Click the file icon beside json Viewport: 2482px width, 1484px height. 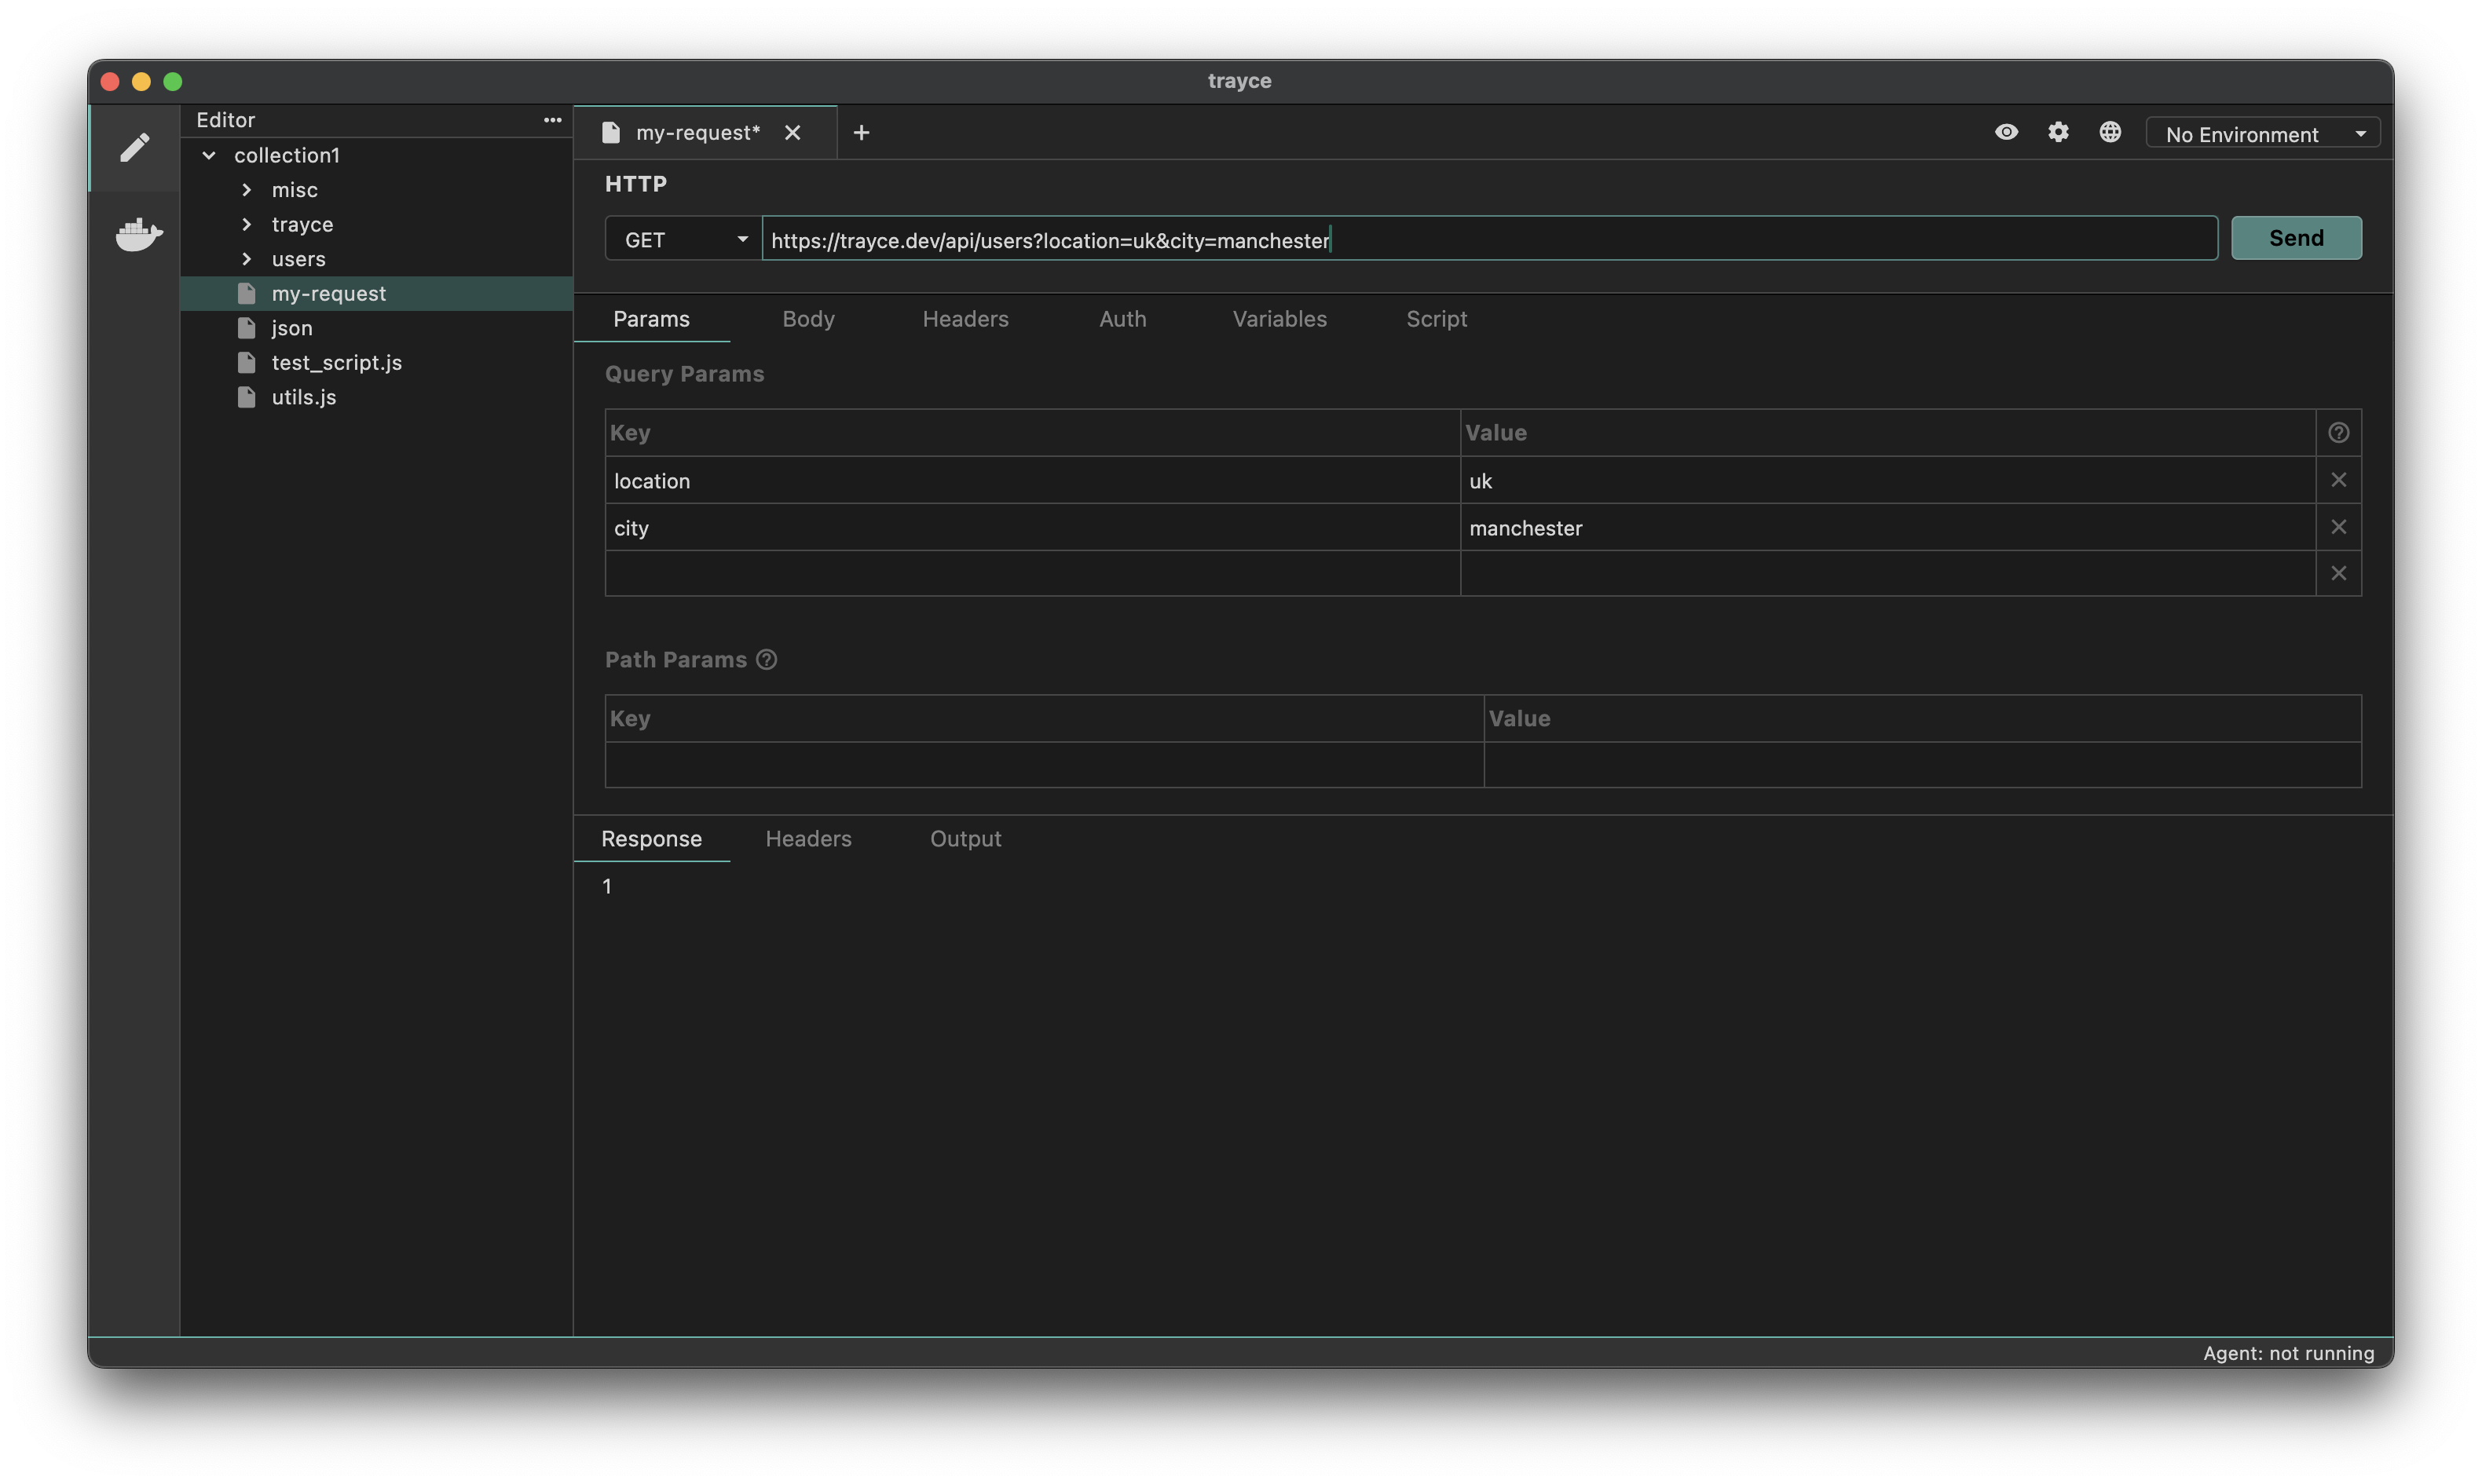(x=246, y=328)
